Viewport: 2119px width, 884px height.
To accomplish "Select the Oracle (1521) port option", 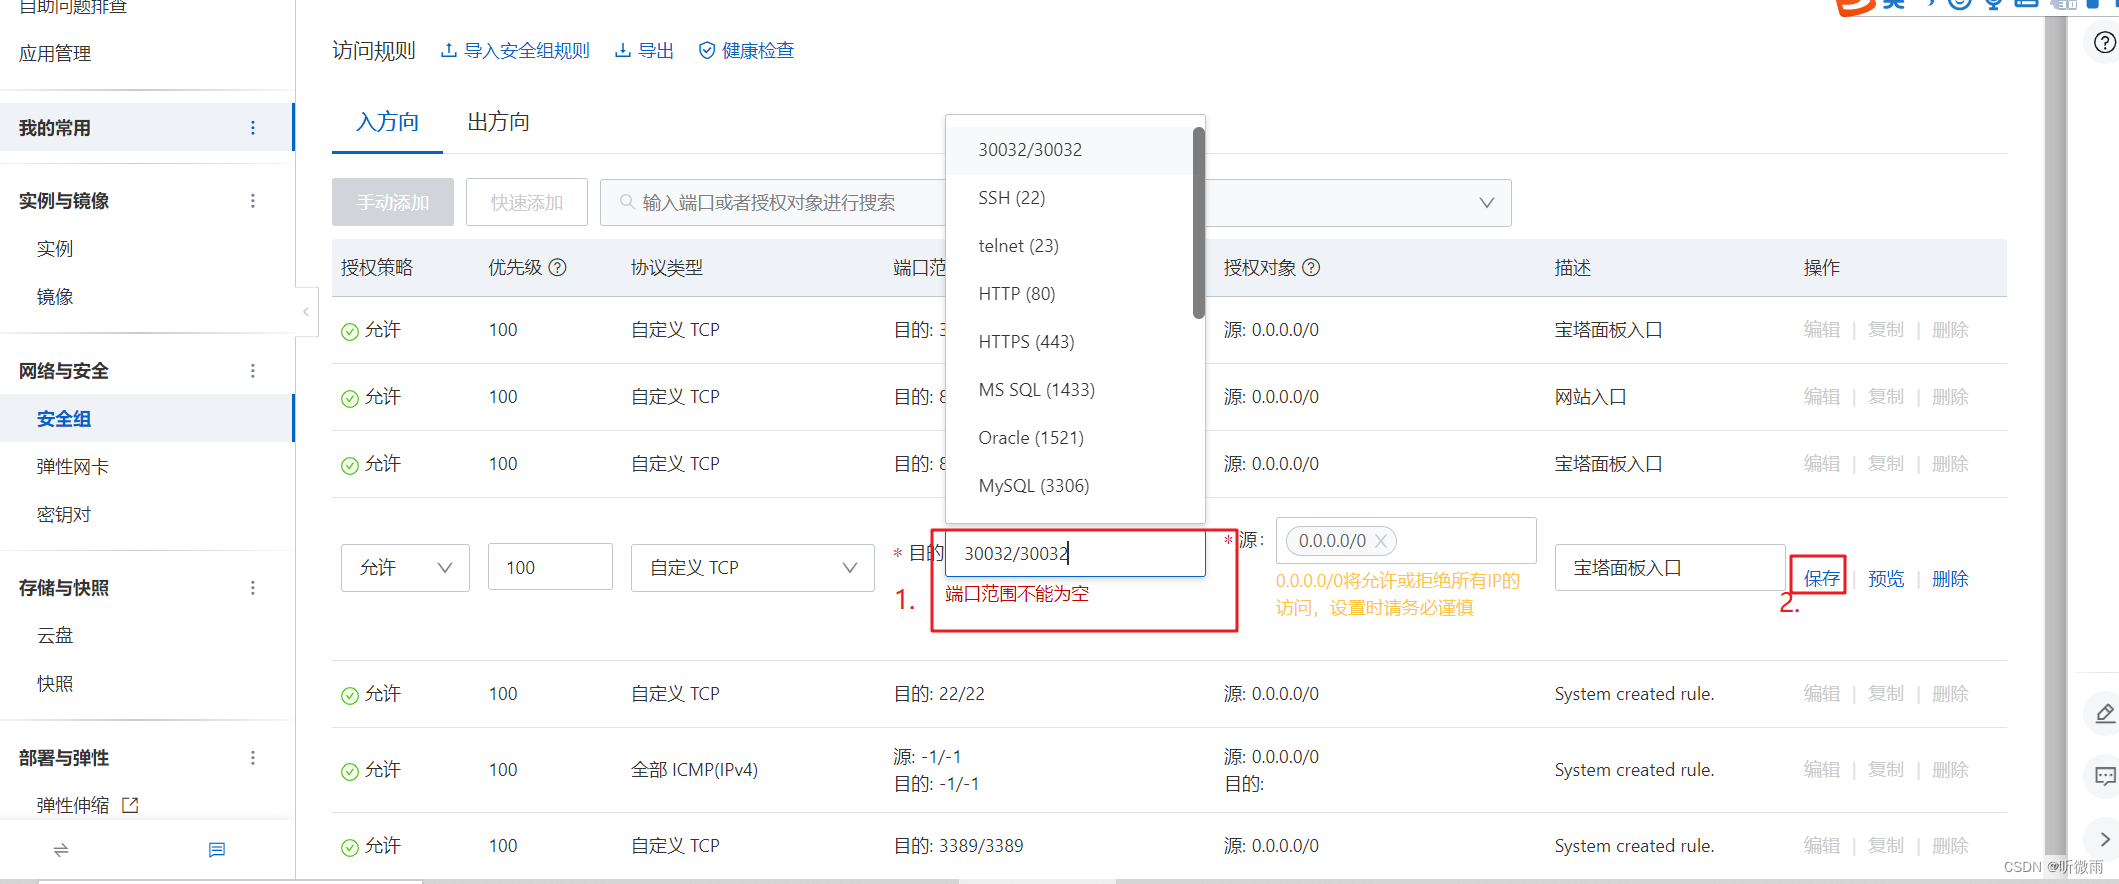I will point(1070,438).
